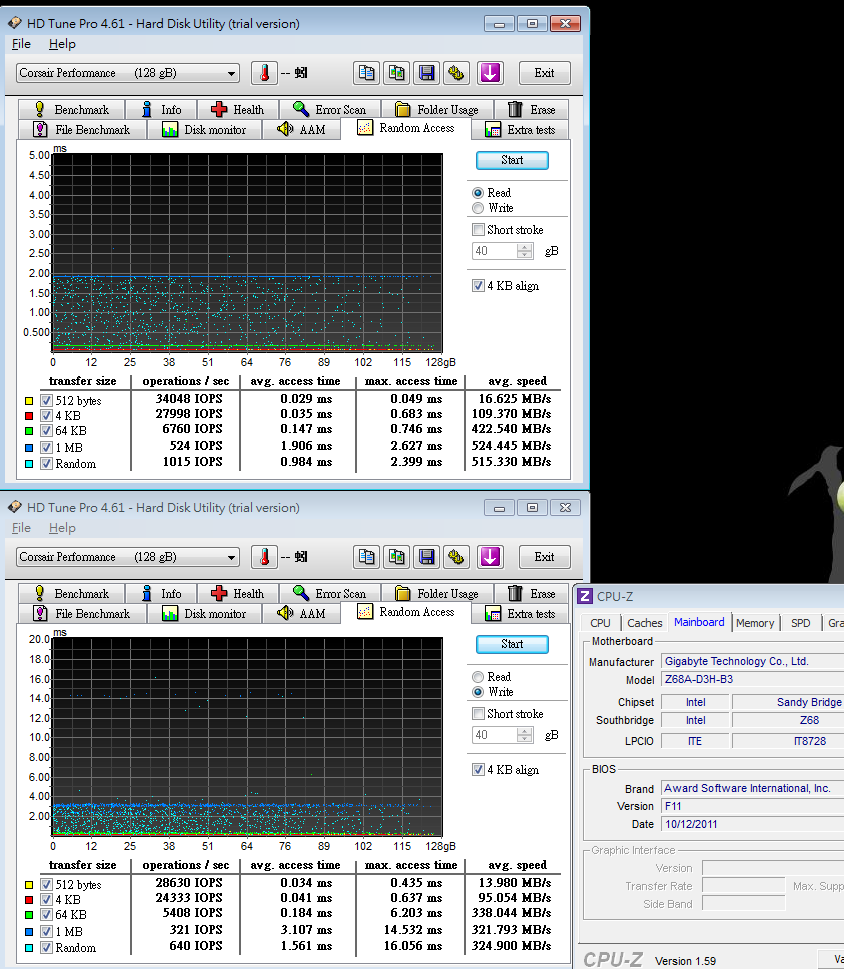Viewport: 844px width, 969px height.
Task: Click short stroke size stepper in bottom window
Action: pos(525,735)
